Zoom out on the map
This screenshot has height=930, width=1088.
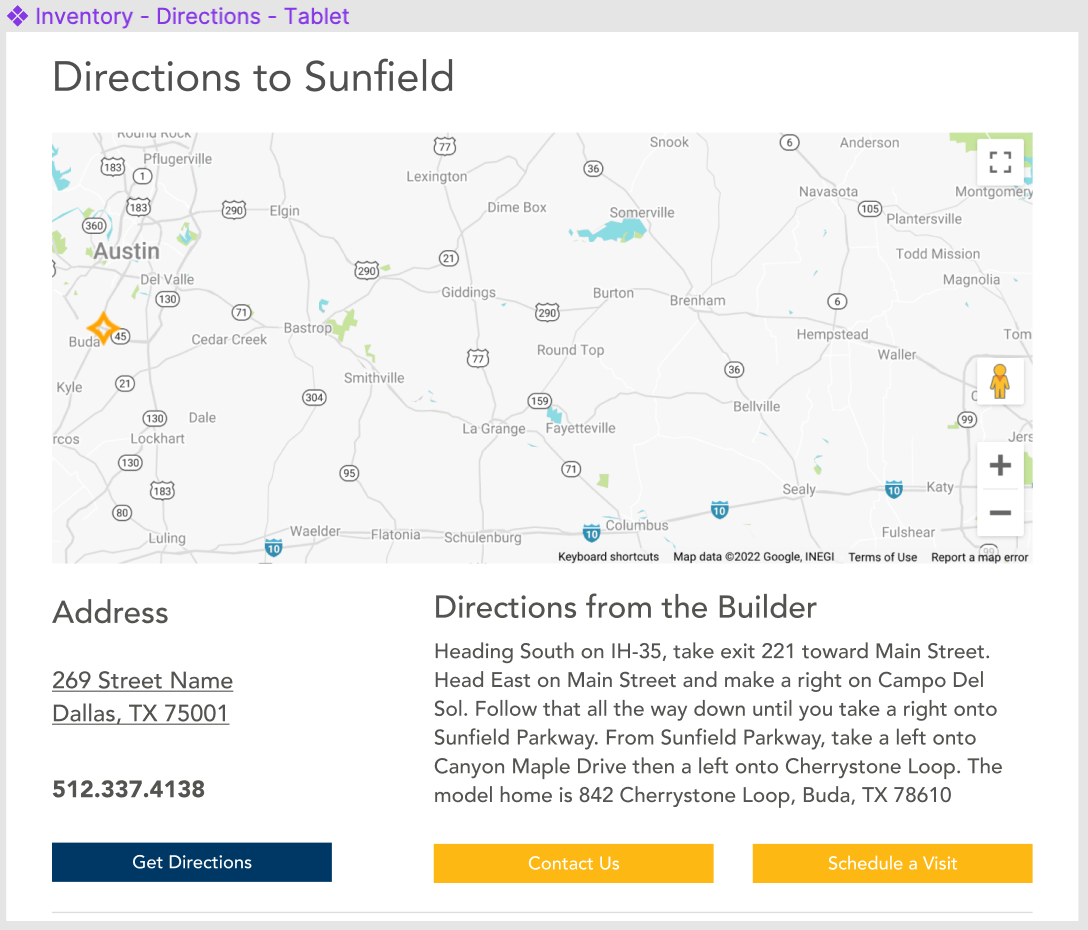click(1000, 513)
